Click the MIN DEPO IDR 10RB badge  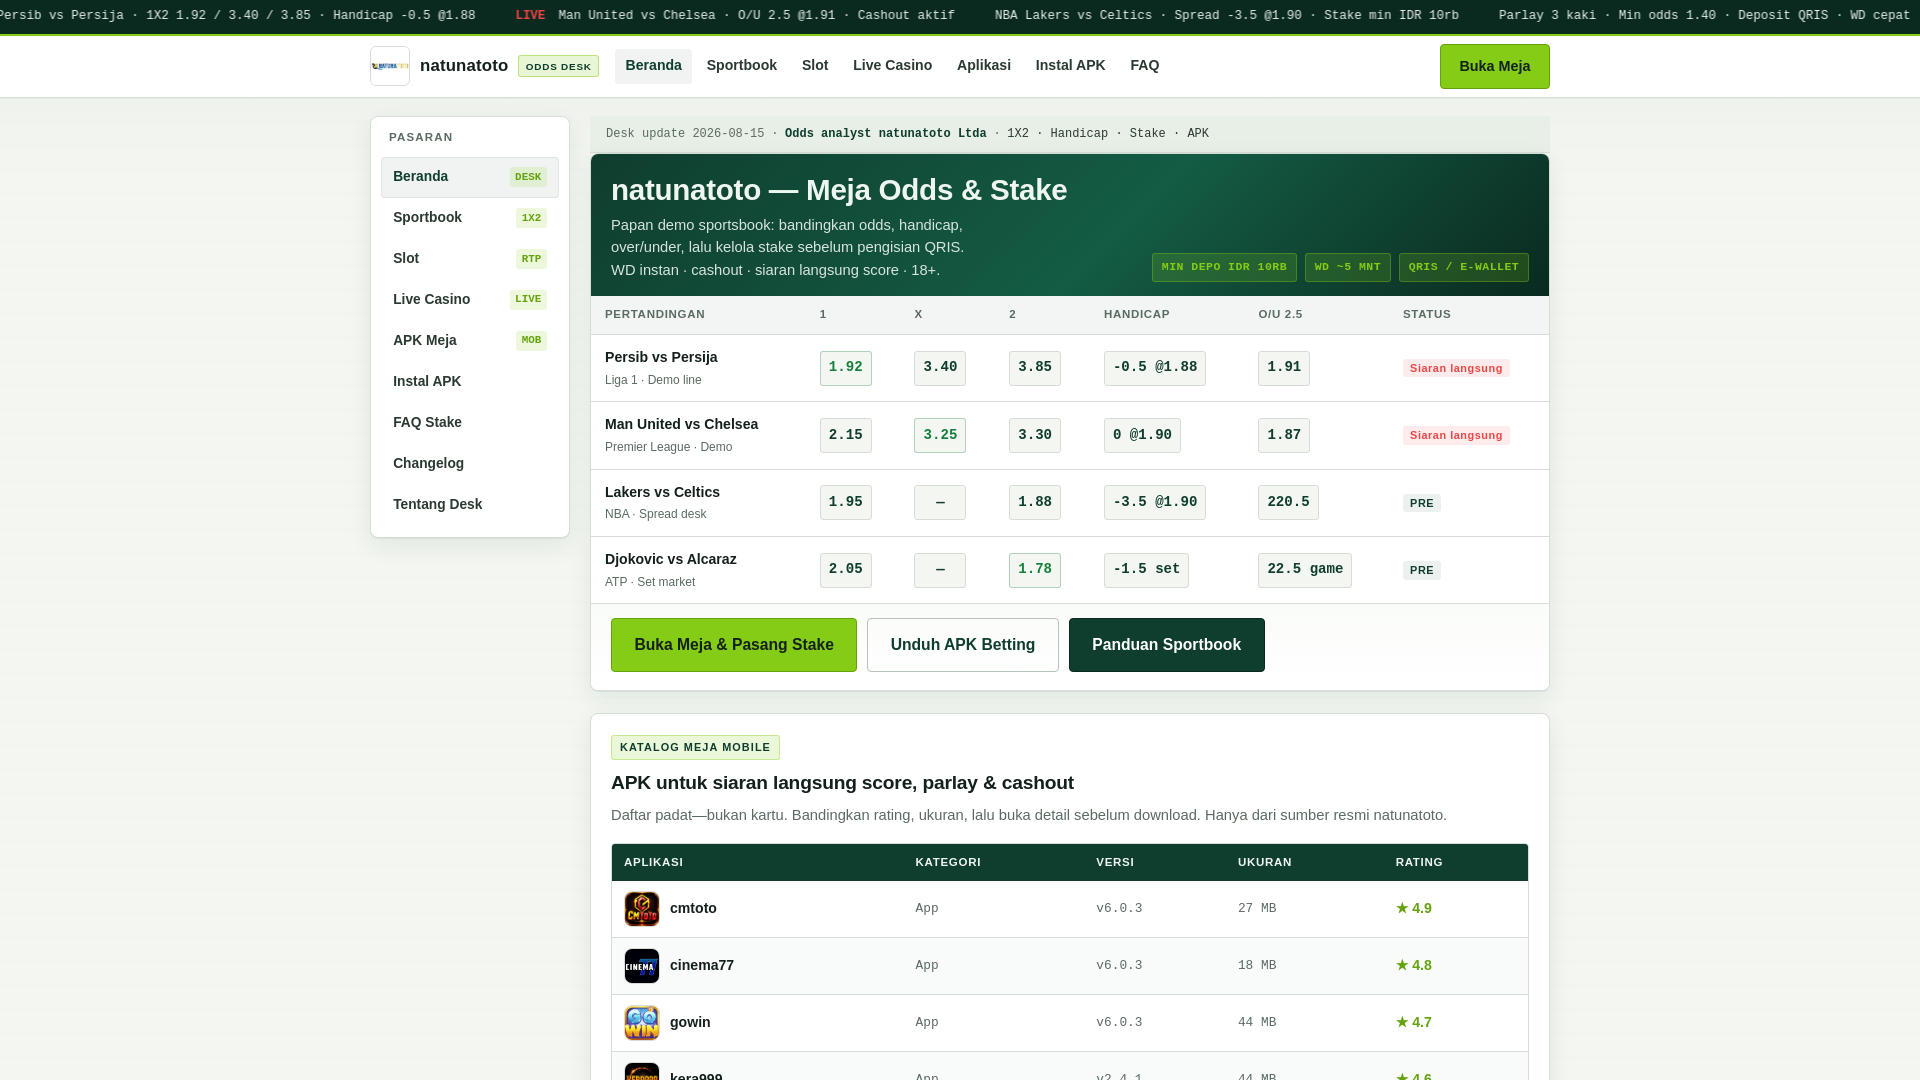pyautogui.click(x=1224, y=268)
